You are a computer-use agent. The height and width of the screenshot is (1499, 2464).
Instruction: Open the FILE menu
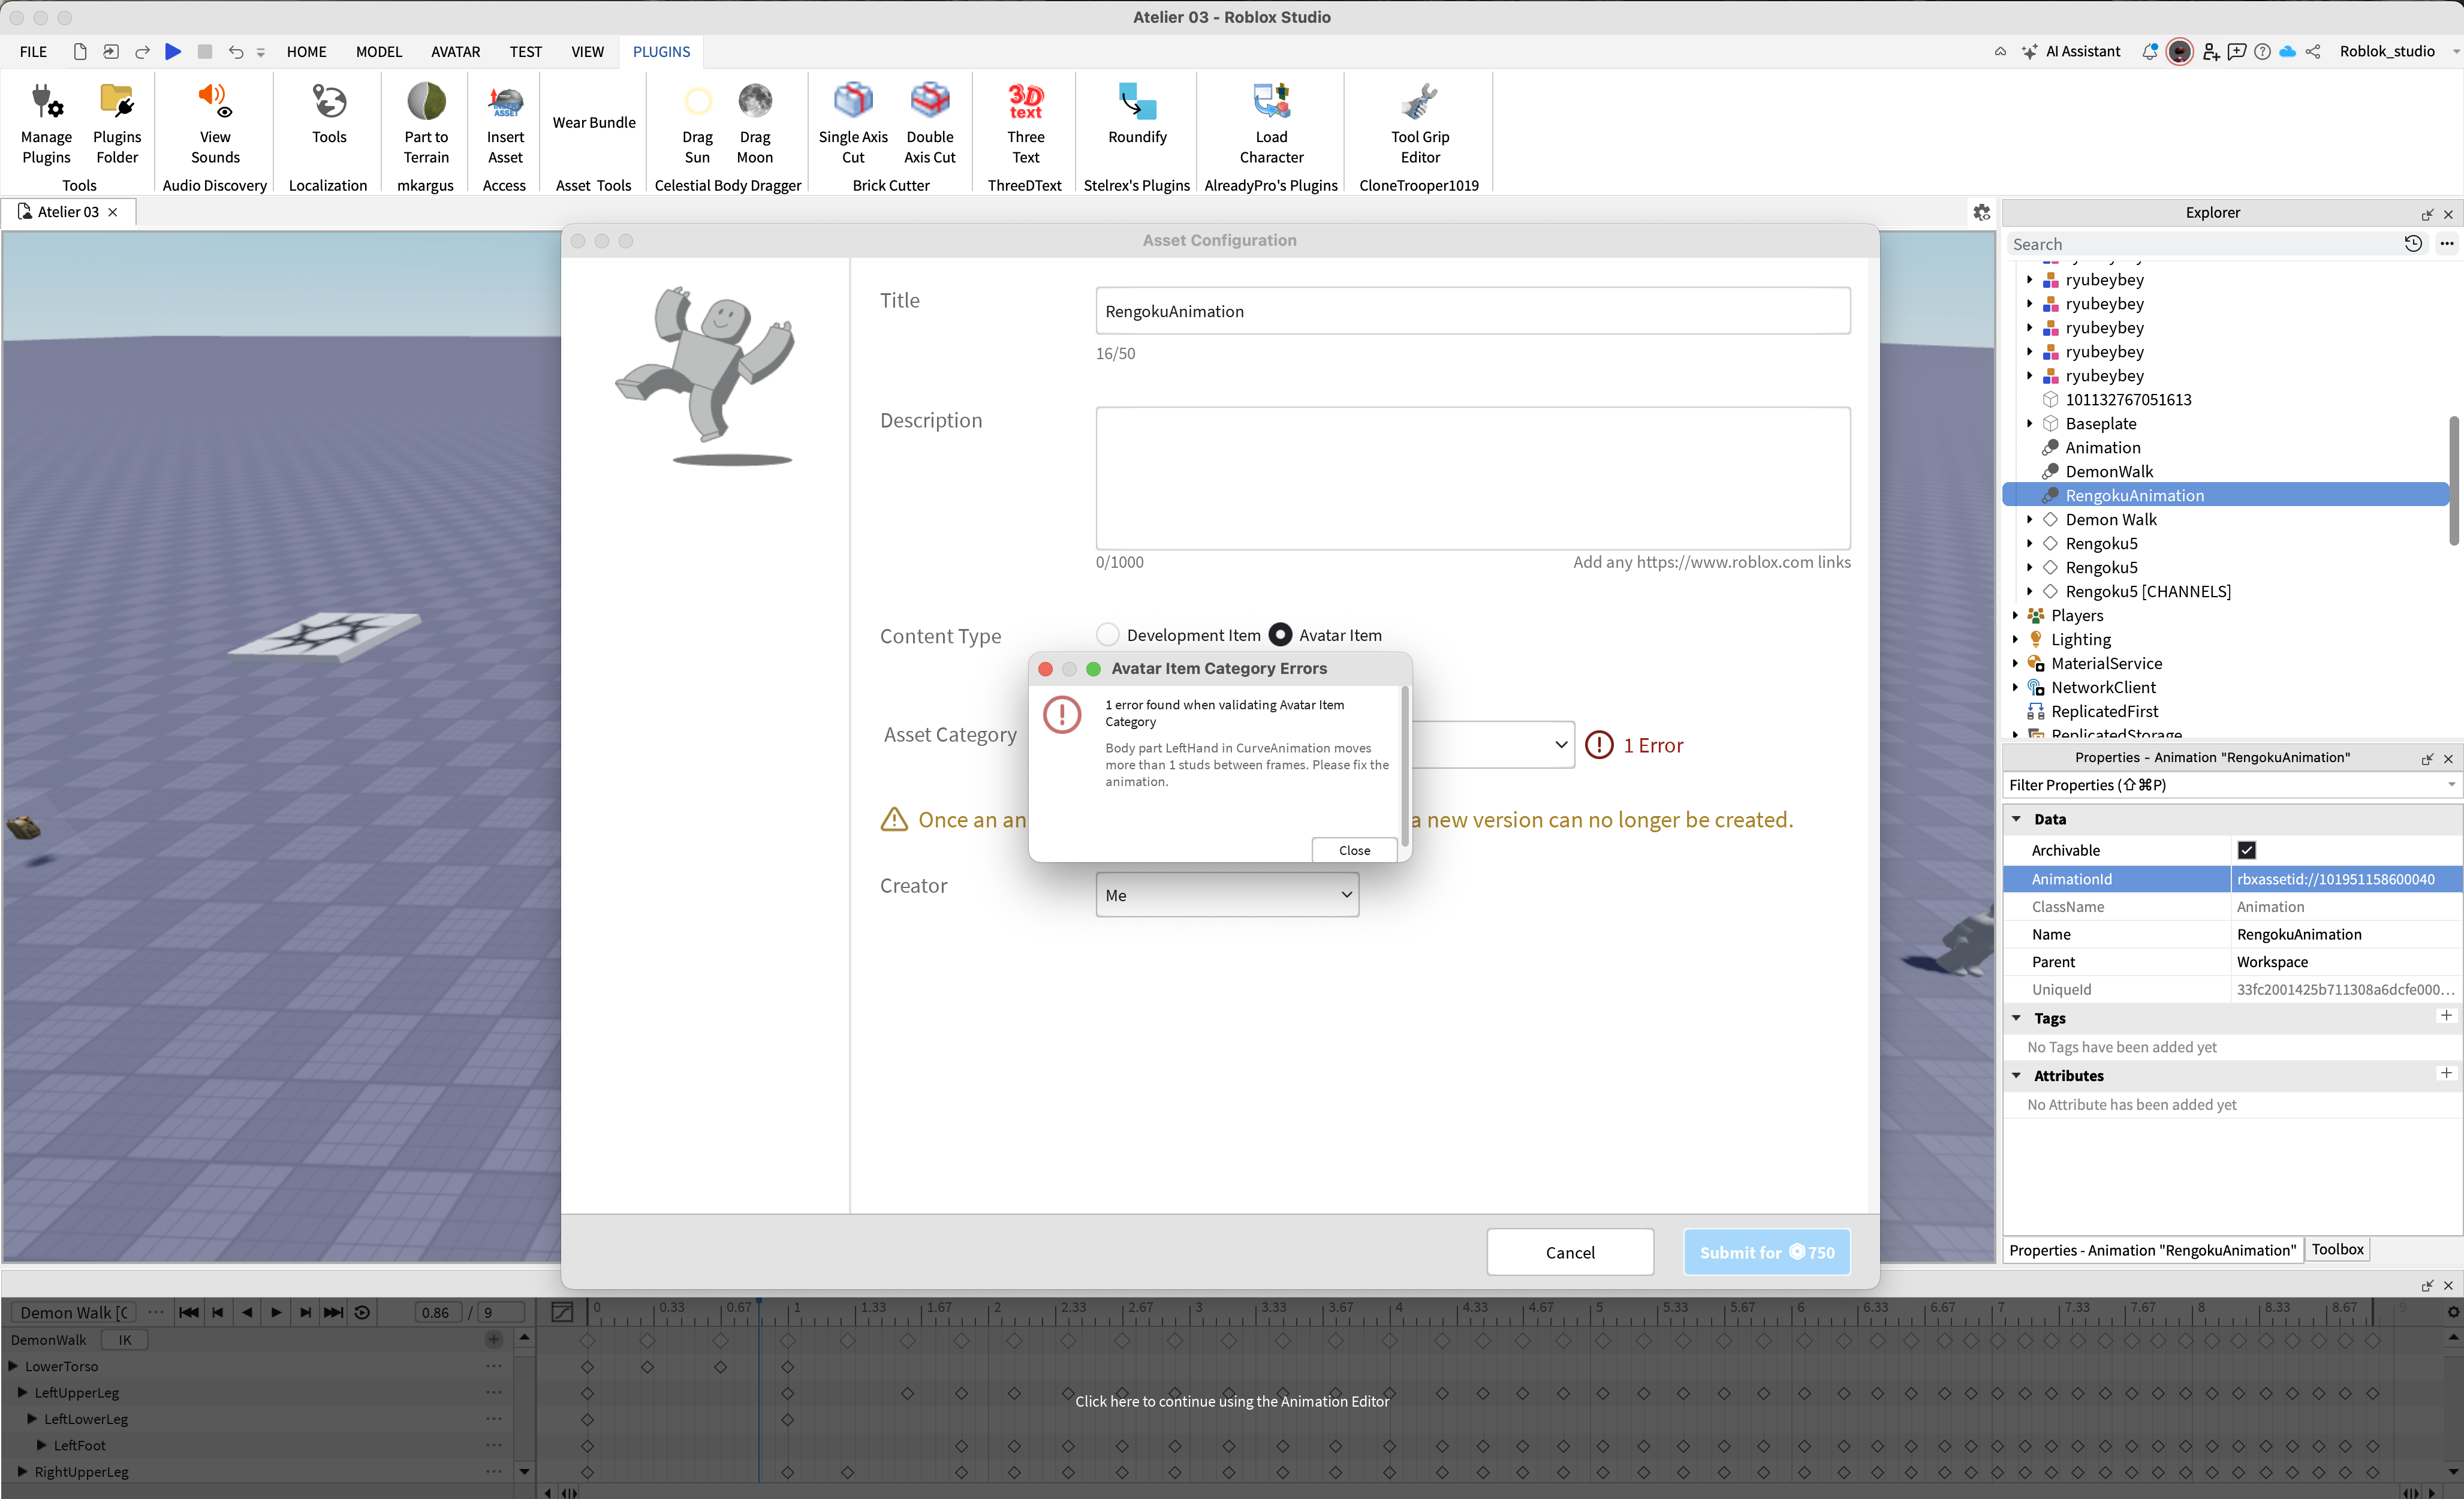pos(33,51)
